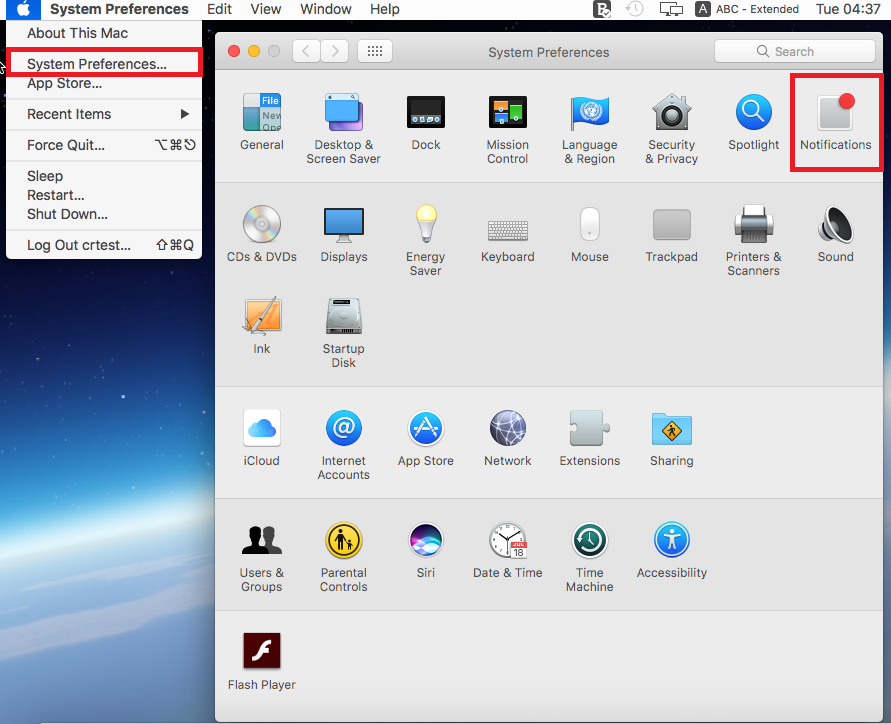Open Network preferences

click(507, 438)
